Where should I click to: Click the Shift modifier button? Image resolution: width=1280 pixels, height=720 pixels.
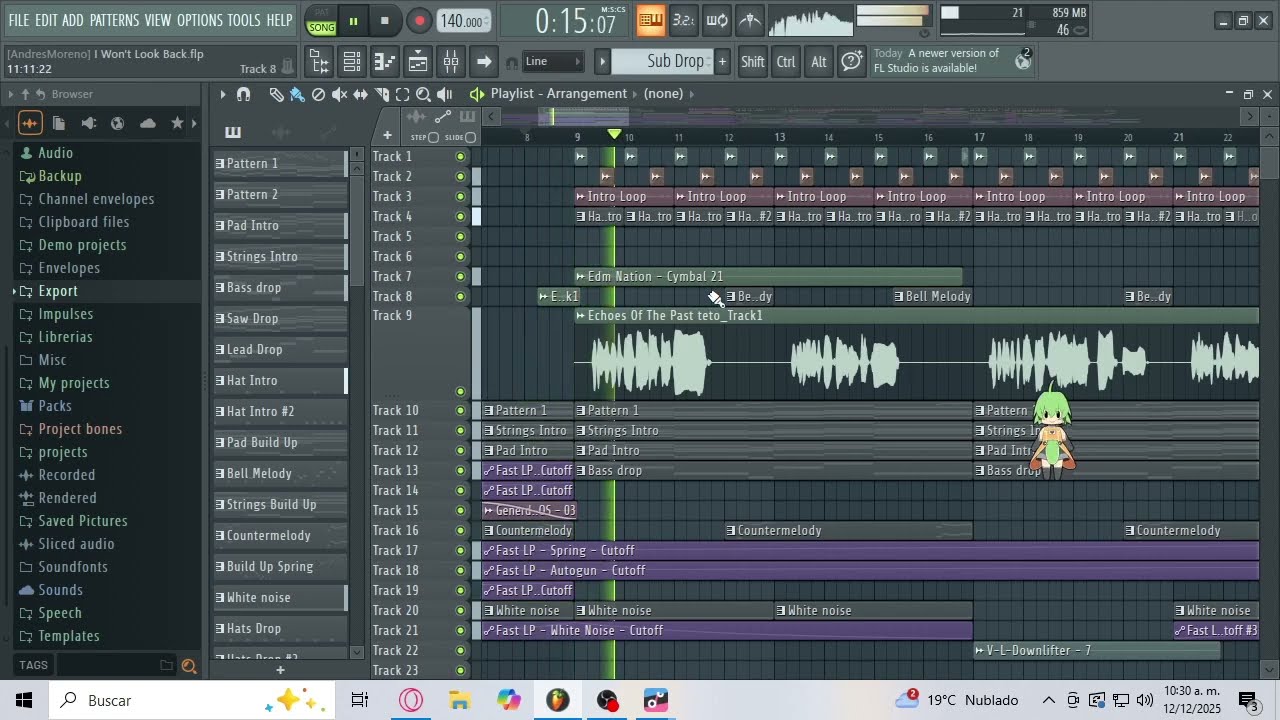point(753,62)
